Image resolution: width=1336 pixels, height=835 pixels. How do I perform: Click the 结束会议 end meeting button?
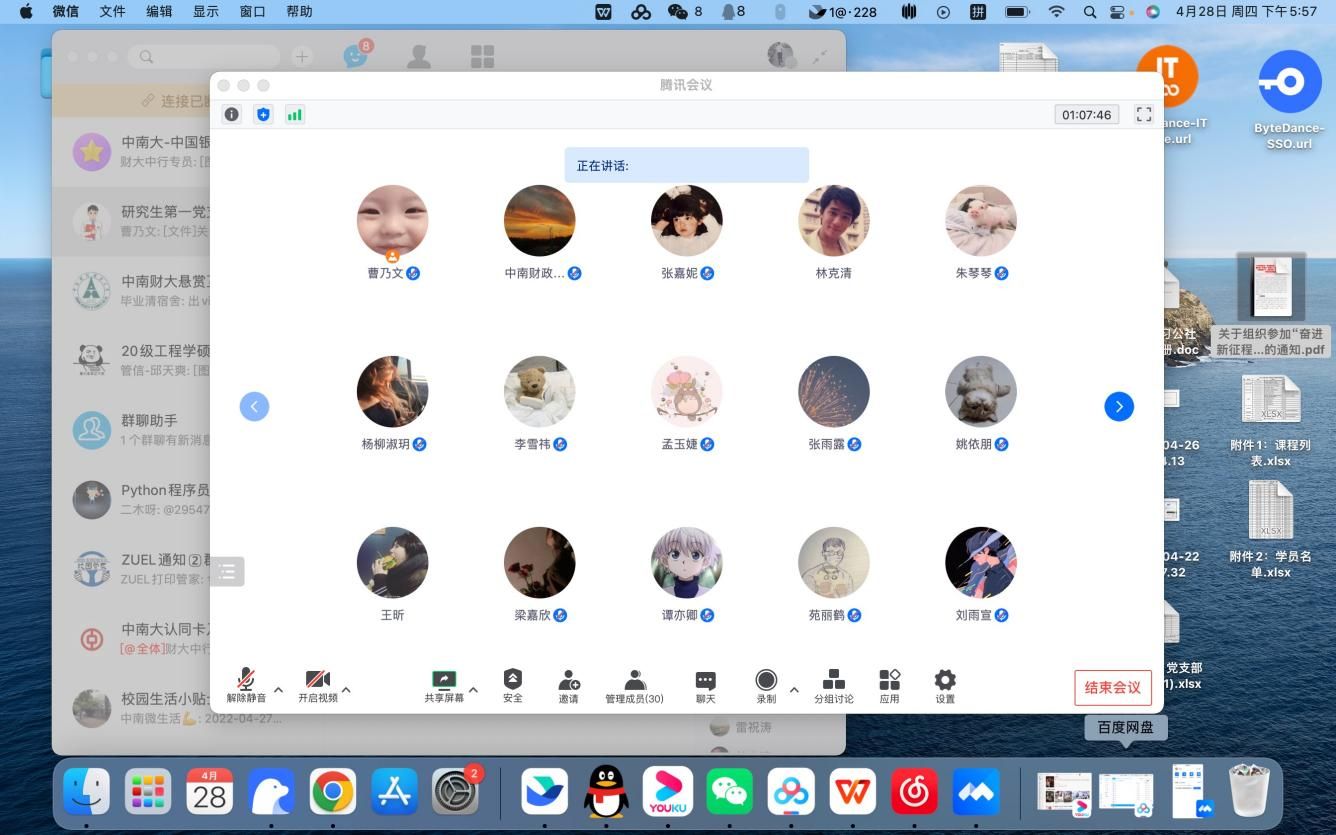1112,687
